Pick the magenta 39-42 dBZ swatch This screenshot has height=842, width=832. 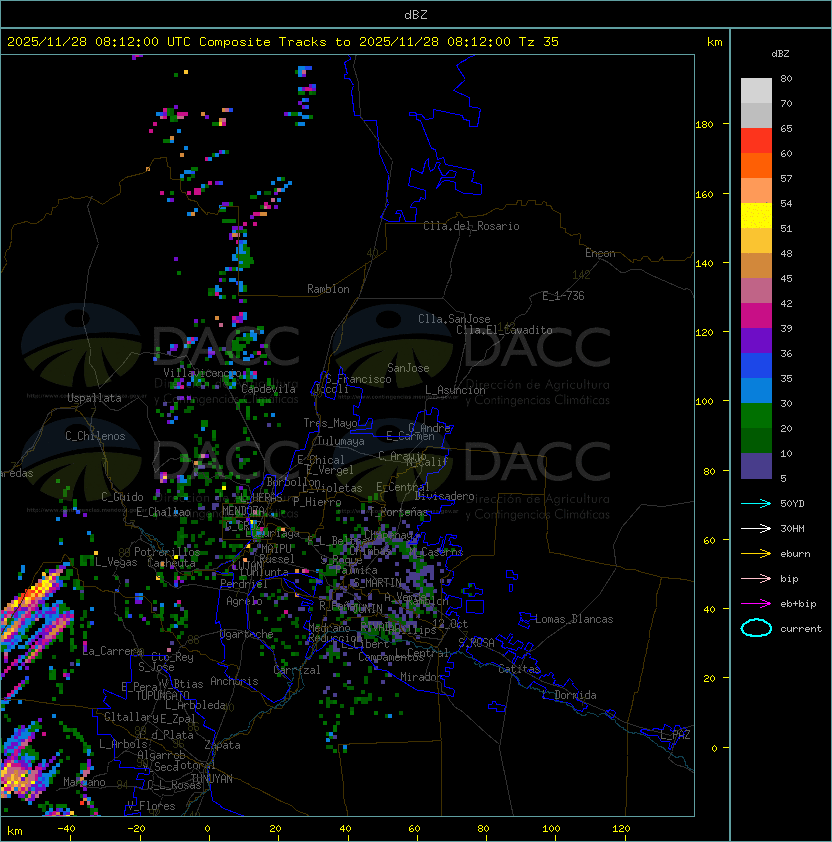(x=756, y=316)
